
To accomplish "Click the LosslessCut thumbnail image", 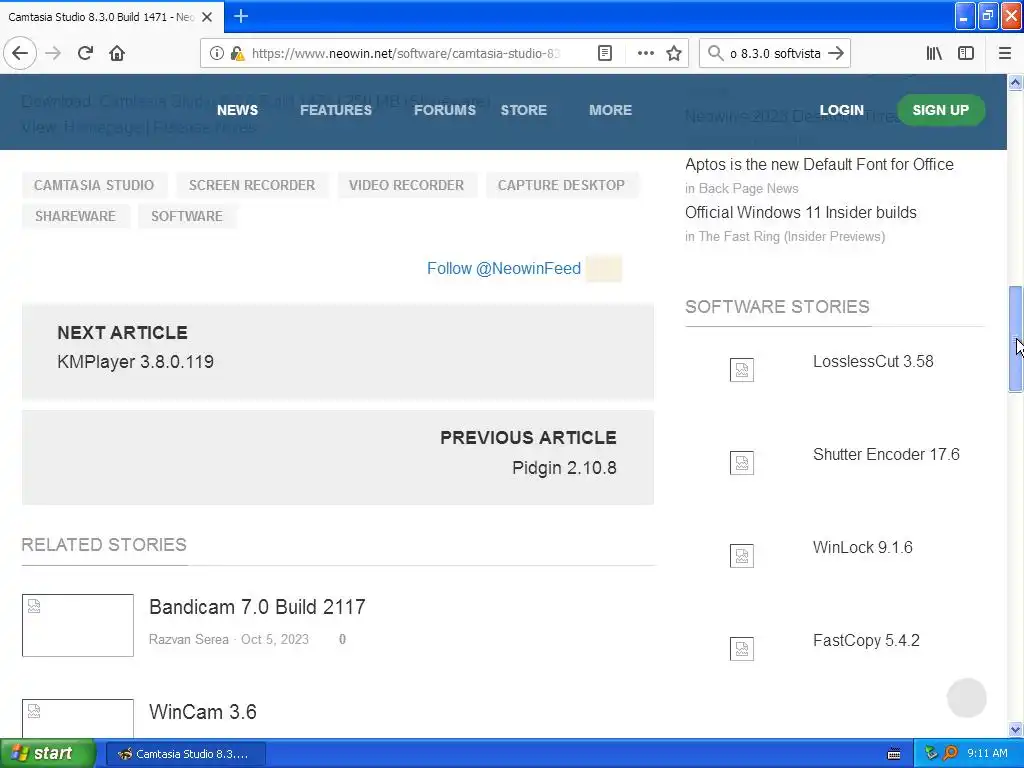I will (742, 370).
